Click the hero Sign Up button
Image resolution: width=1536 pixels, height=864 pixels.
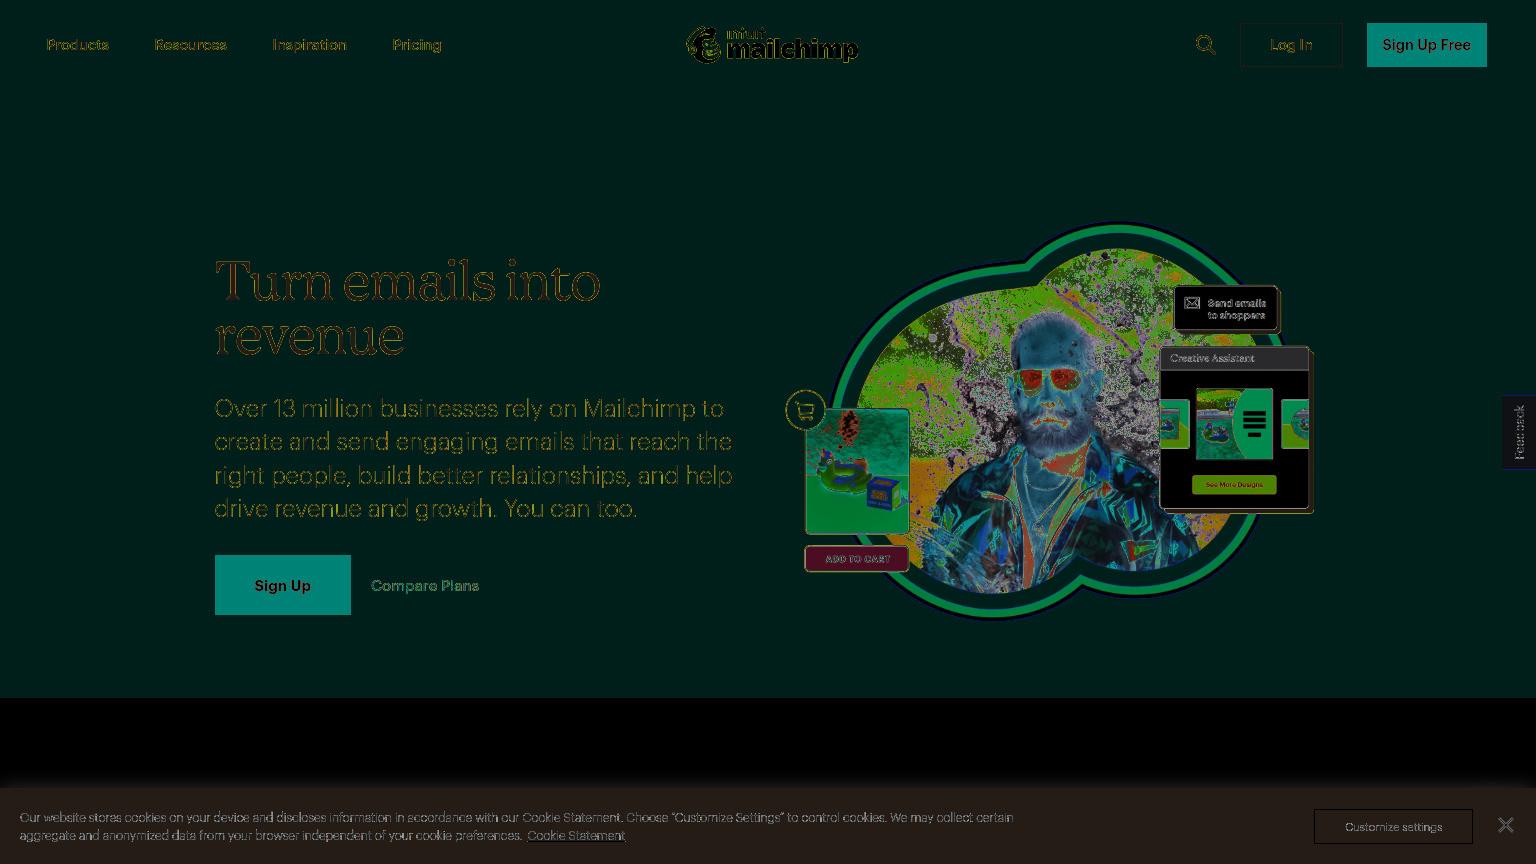coord(283,585)
